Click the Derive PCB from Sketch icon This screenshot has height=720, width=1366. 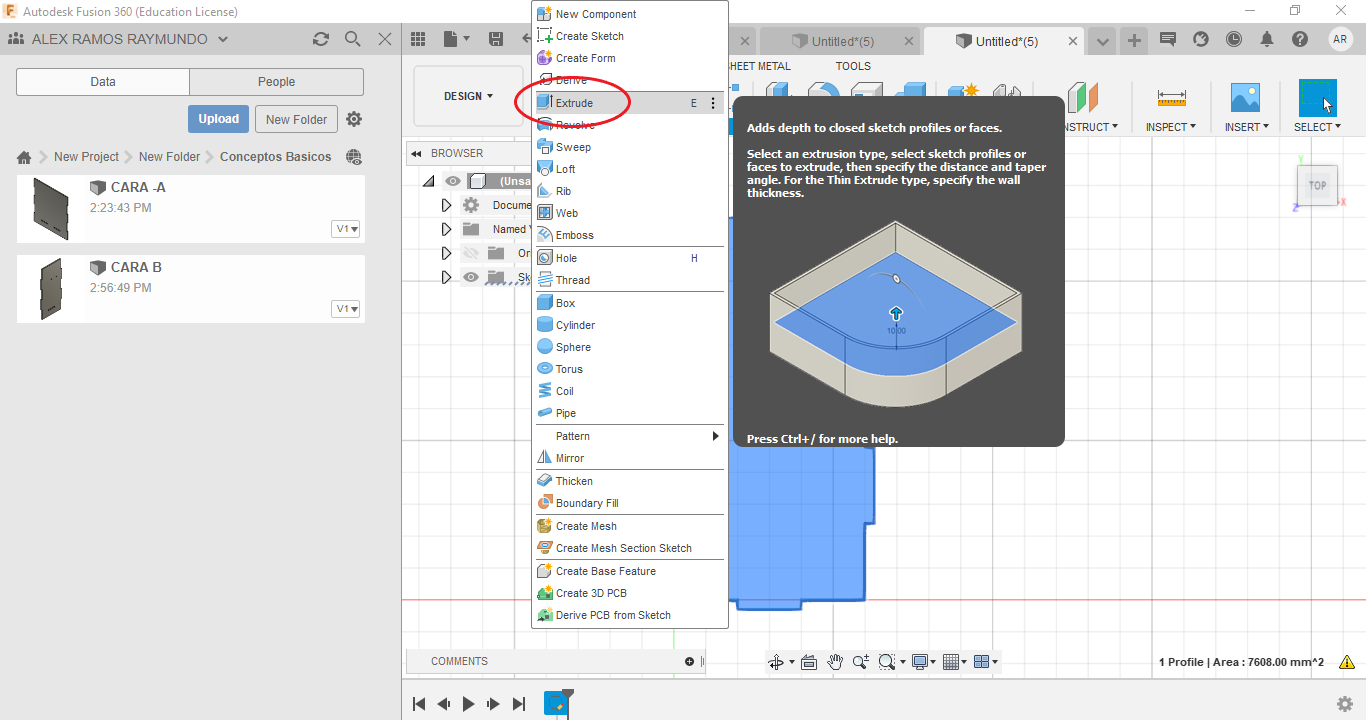[x=545, y=615]
